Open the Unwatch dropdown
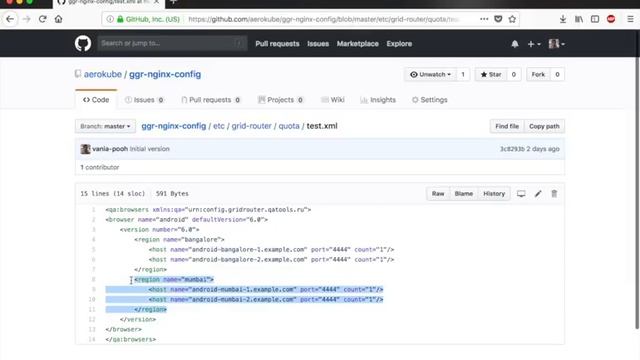Screen dimensions: 640x360 coord(430,74)
